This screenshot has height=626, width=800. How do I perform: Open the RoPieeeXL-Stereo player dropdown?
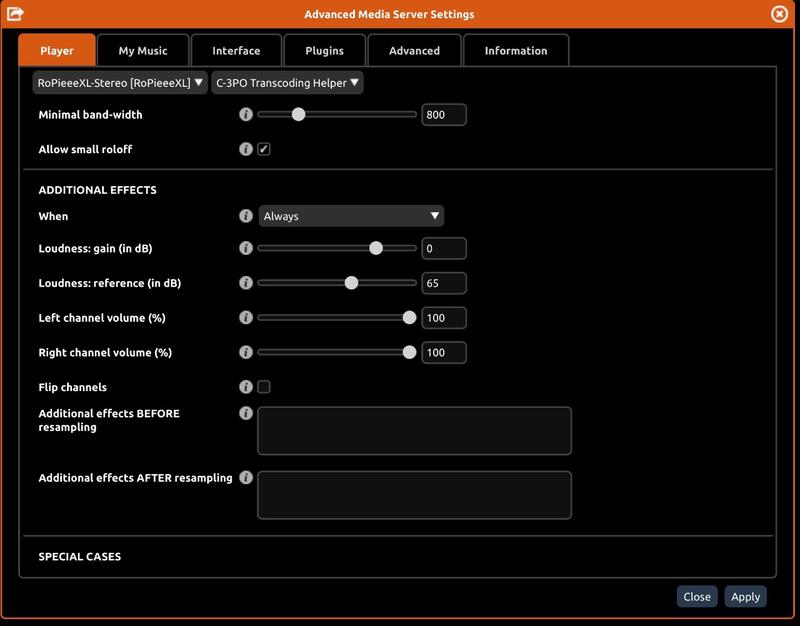[x=120, y=83]
